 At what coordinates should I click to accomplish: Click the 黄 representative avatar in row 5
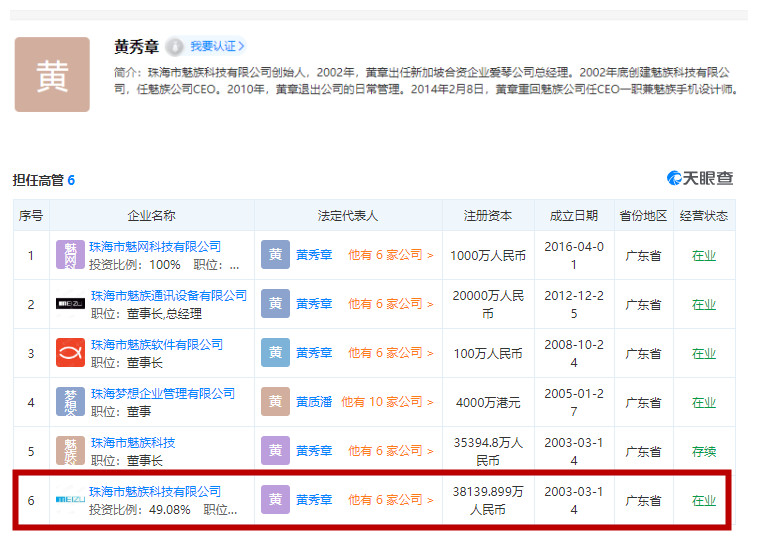(276, 450)
